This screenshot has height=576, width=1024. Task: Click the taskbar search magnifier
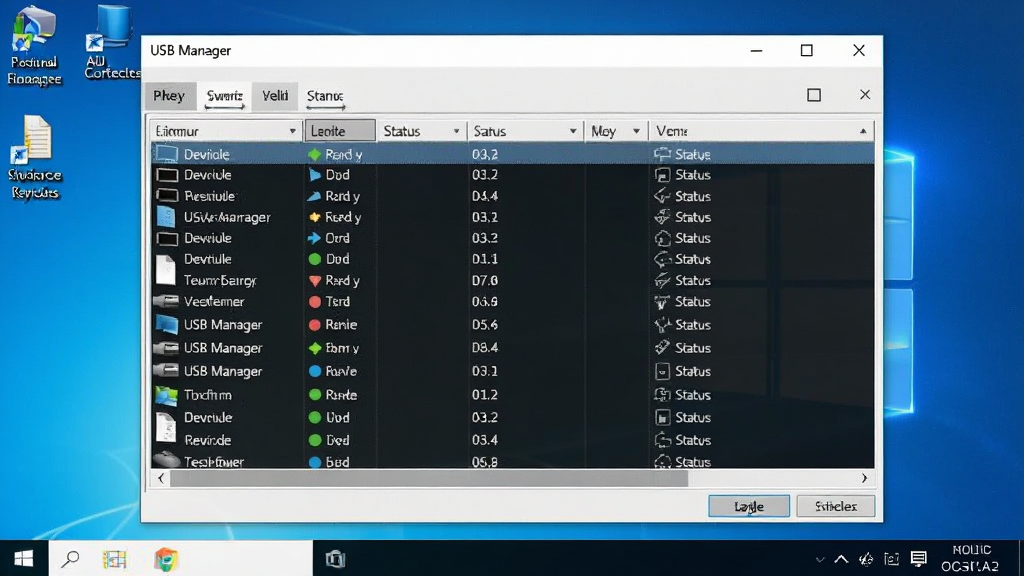point(70,558)
